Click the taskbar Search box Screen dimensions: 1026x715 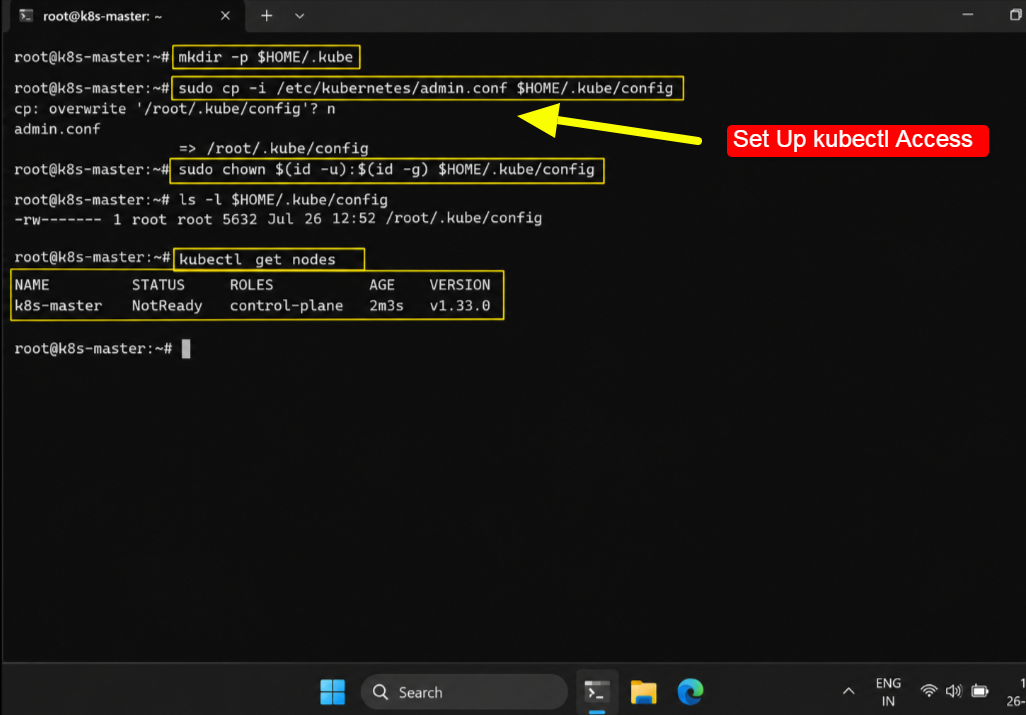[x=464, y=691]
